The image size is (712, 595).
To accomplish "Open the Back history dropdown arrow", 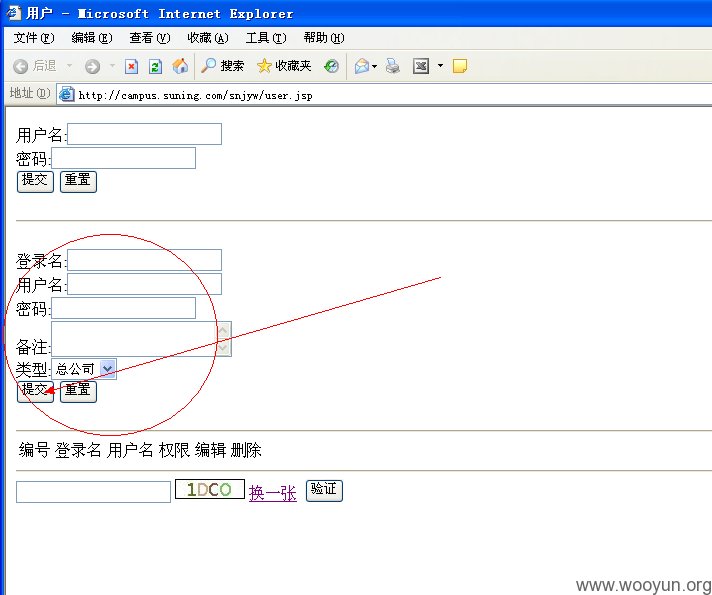I will (69, 66).
